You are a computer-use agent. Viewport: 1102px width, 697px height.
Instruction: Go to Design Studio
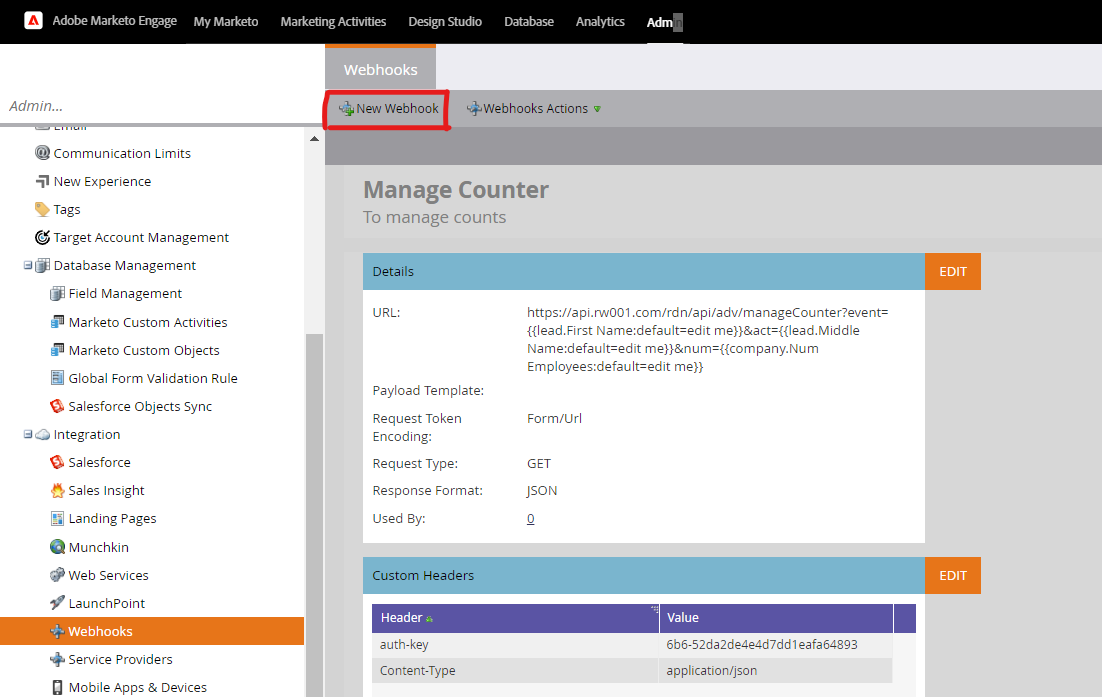click(445, 22)
